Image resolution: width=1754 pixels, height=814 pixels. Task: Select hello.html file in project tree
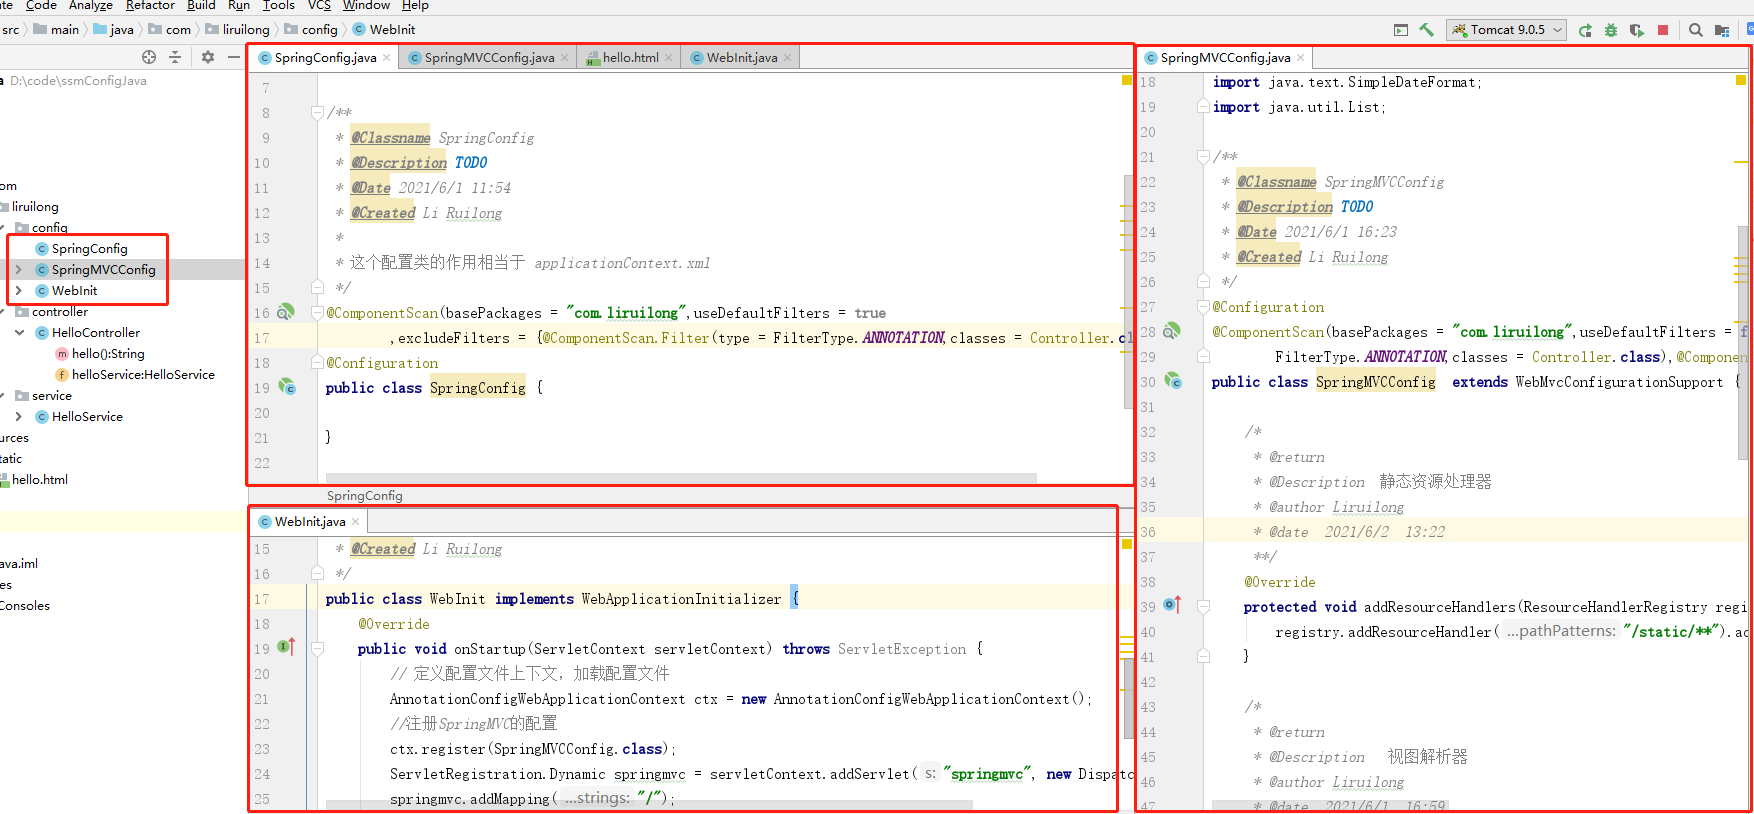coord(39,480)
